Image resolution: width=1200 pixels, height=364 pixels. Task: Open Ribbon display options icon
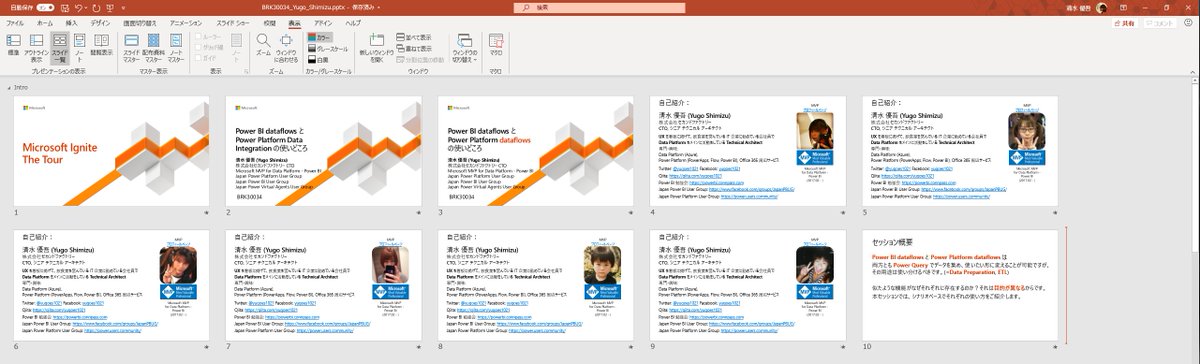[1123, 8]
